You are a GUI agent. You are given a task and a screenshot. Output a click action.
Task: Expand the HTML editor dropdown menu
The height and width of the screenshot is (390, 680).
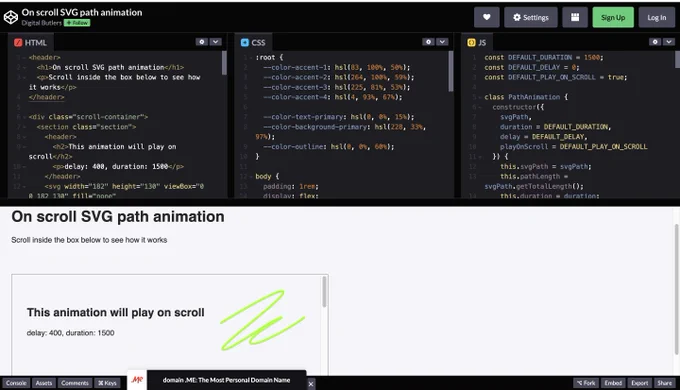click(216, 42)
